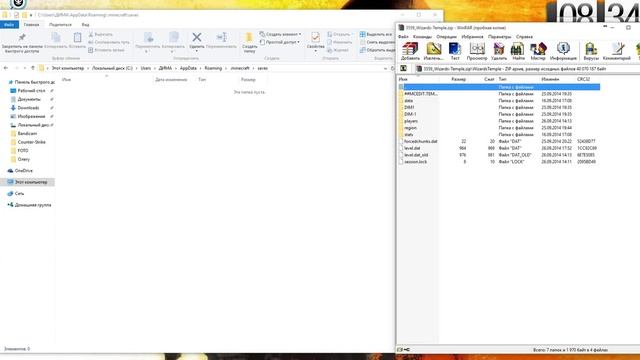640x360 pixels.
Task: Click the WinRAR Тест toolbar icon
Action: (455, 51)
